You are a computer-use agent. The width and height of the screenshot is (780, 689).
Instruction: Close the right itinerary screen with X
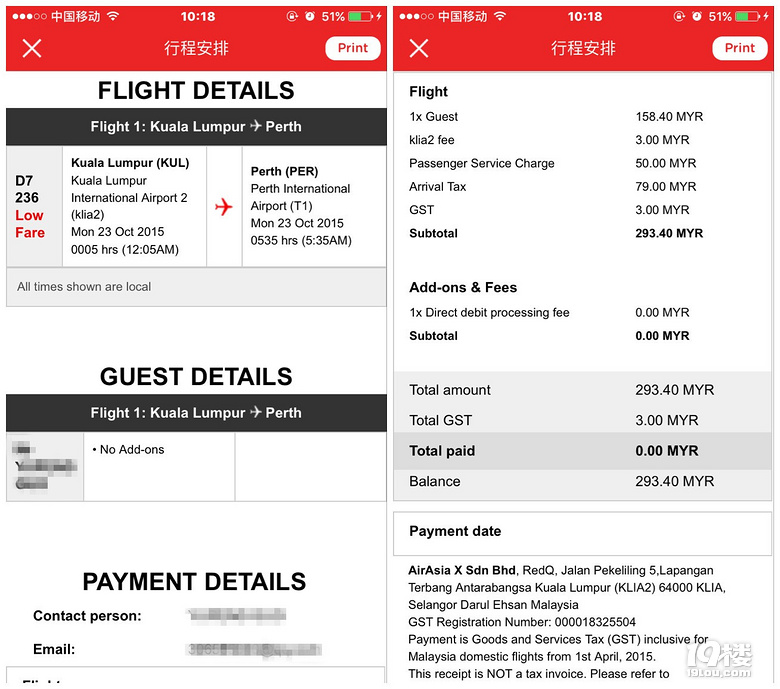tap(419, 48)
